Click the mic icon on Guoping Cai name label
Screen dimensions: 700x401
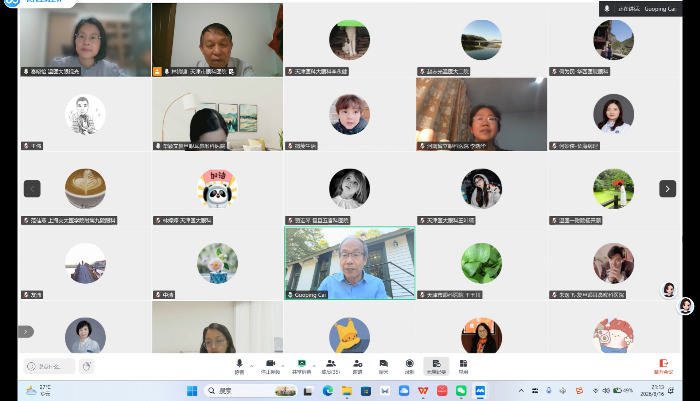tap(290, 295)
